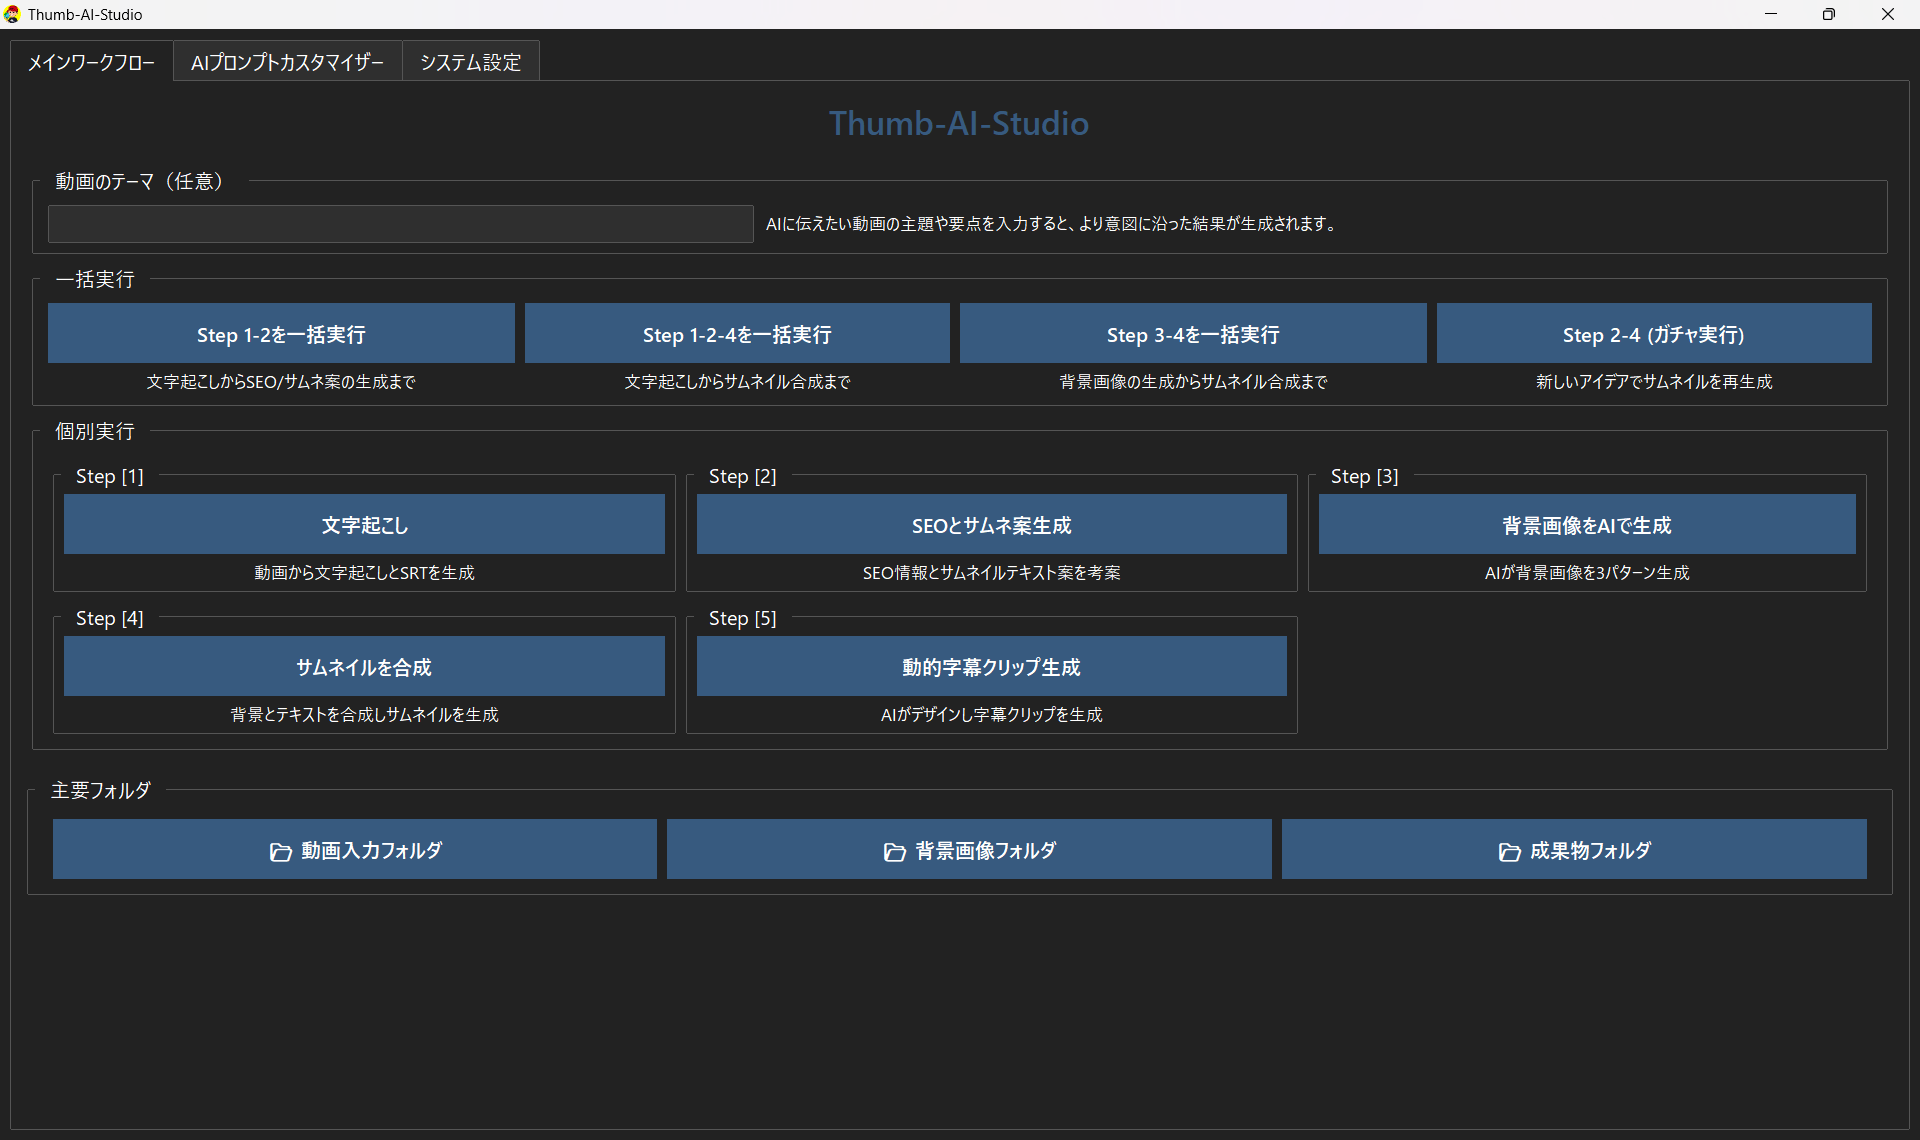Click the 文字起こし button
The image size is (1920, 1140).
(364, 525)
